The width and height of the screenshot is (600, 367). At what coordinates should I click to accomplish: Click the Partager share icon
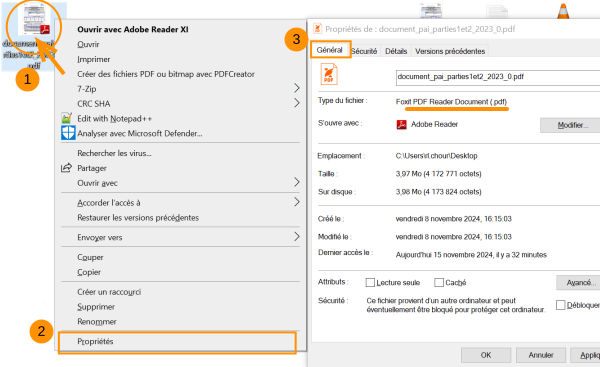(x=66, y=168)
